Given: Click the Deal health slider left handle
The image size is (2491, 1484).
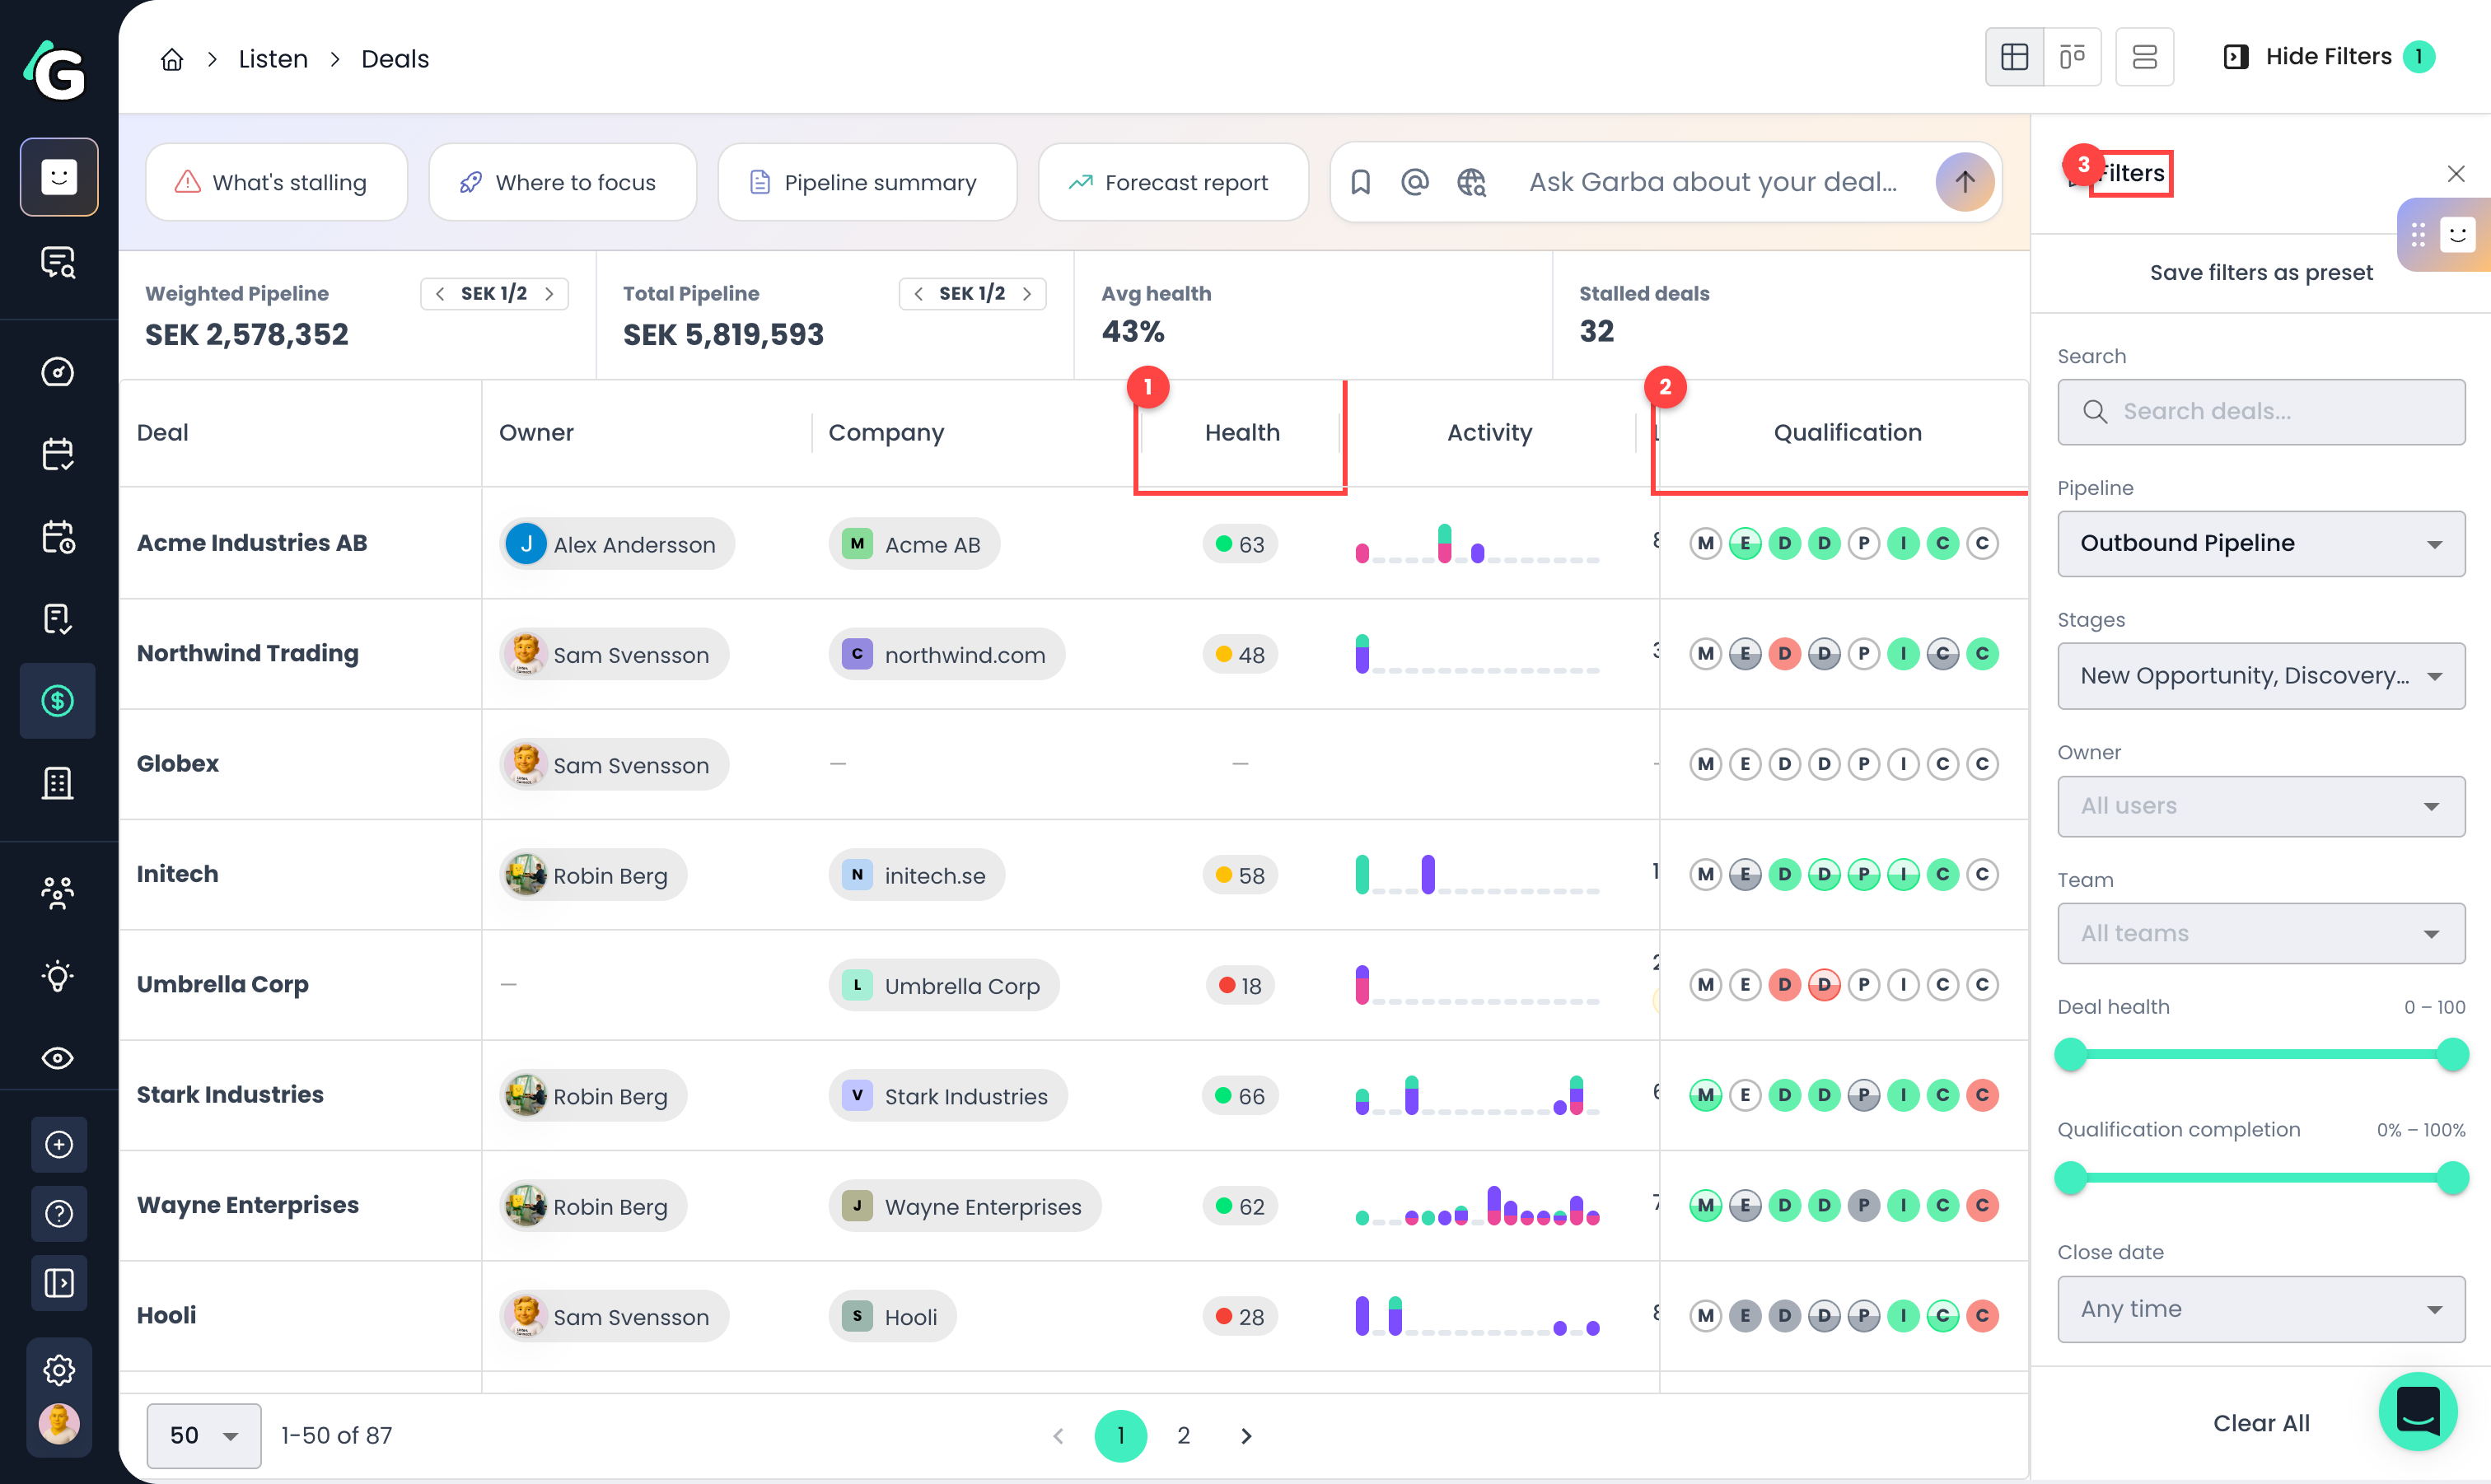Looking at the screenshot, I should pyautogui.click(x=2071, y=1055).
